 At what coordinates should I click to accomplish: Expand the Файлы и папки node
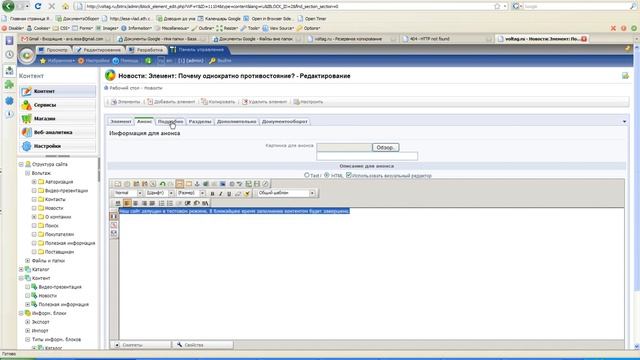[x=28, y=261]
